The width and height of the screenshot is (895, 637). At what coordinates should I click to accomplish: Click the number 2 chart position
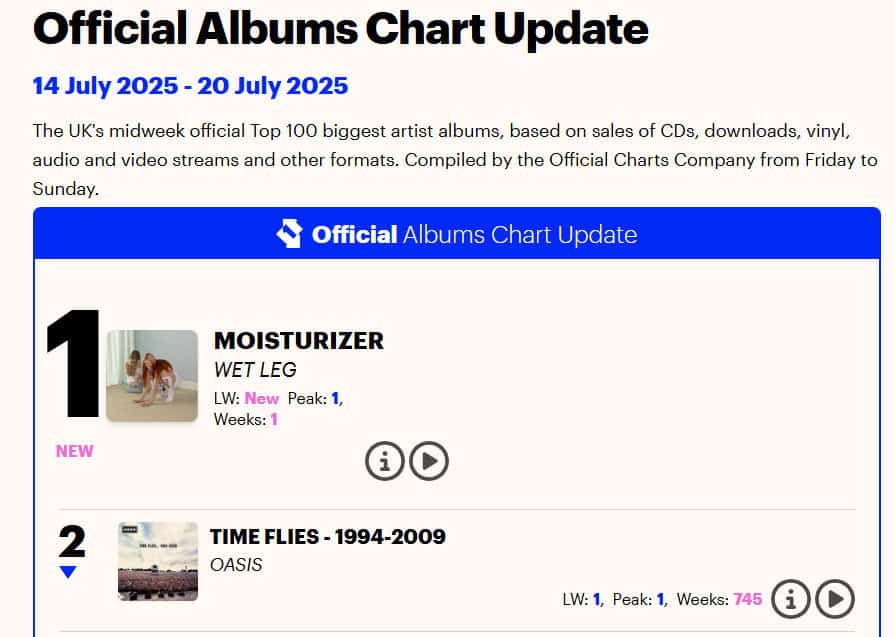[72, 542]
